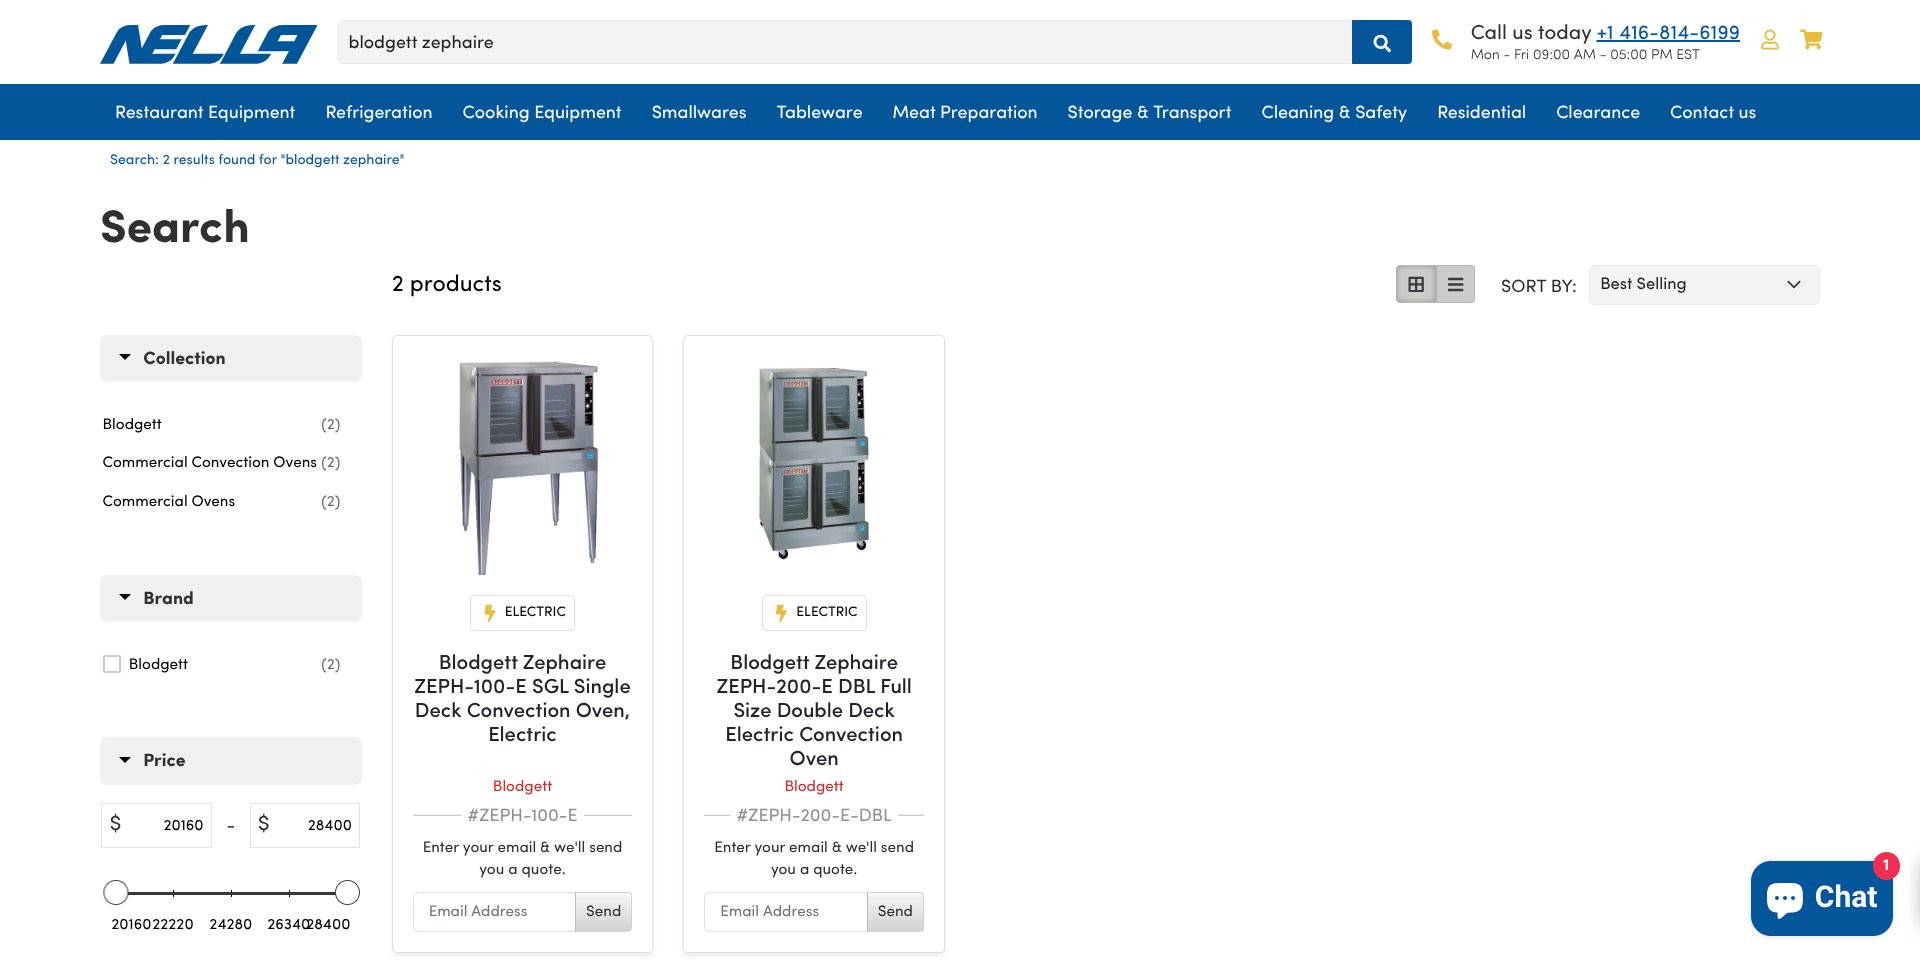The width and height of the screenshot is (1920, 962).
Task: Click the Electric badge on ZEPH-100-E
Action: click(x=523, y=612)
